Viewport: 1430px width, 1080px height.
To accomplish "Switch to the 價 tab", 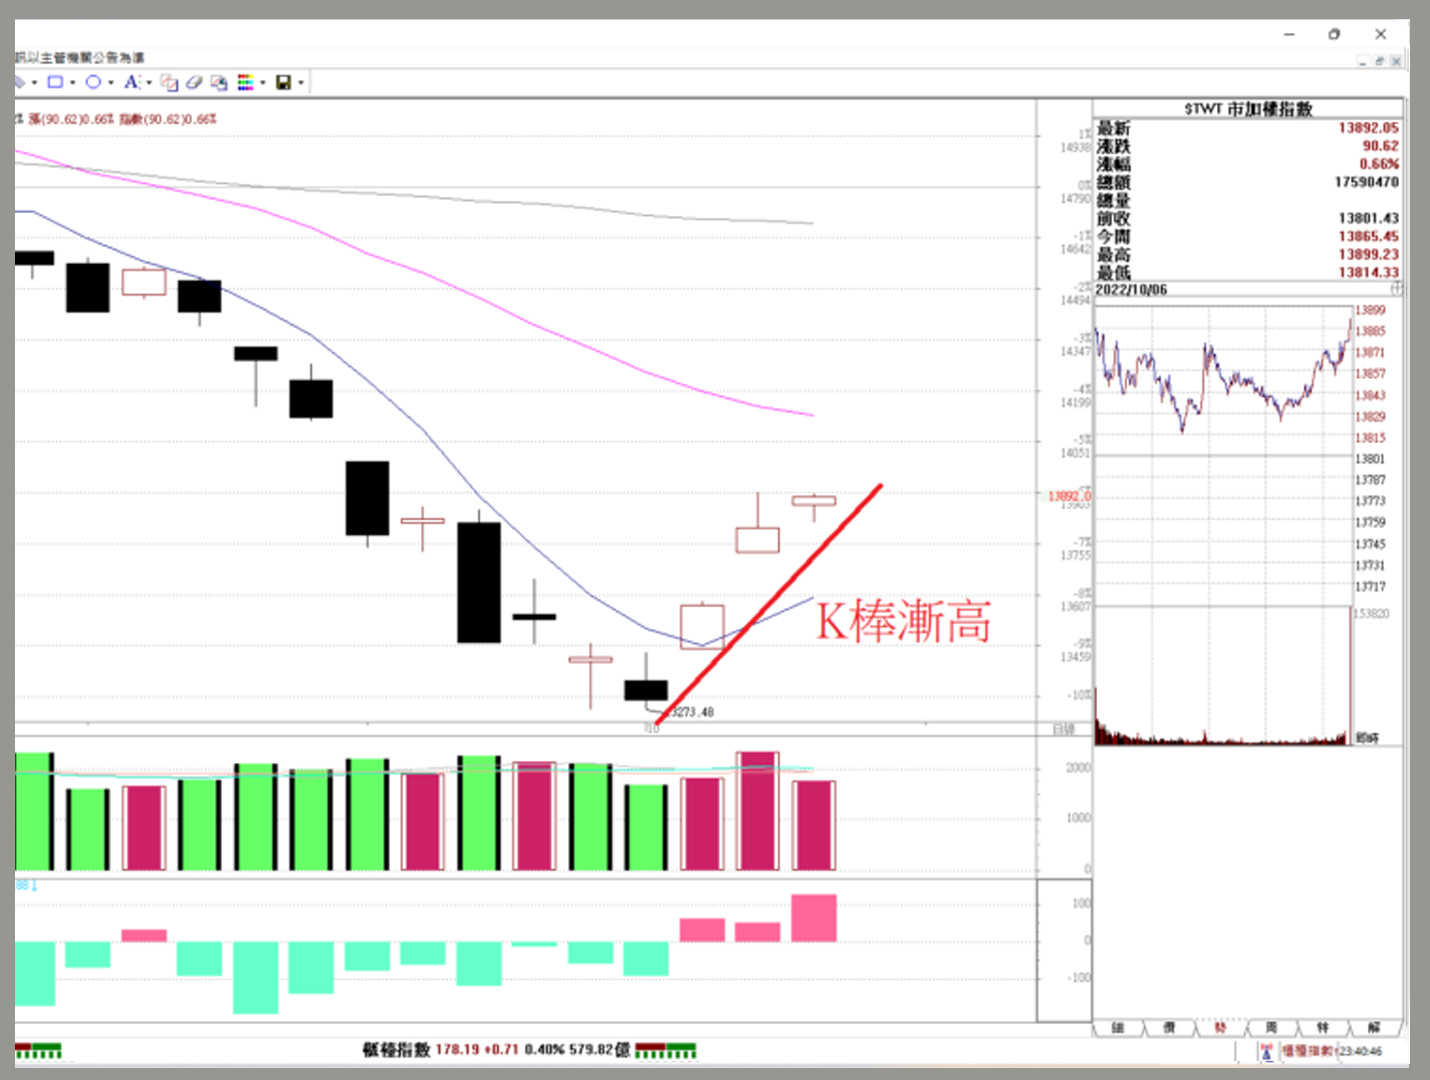I will coord(1169,1028).
